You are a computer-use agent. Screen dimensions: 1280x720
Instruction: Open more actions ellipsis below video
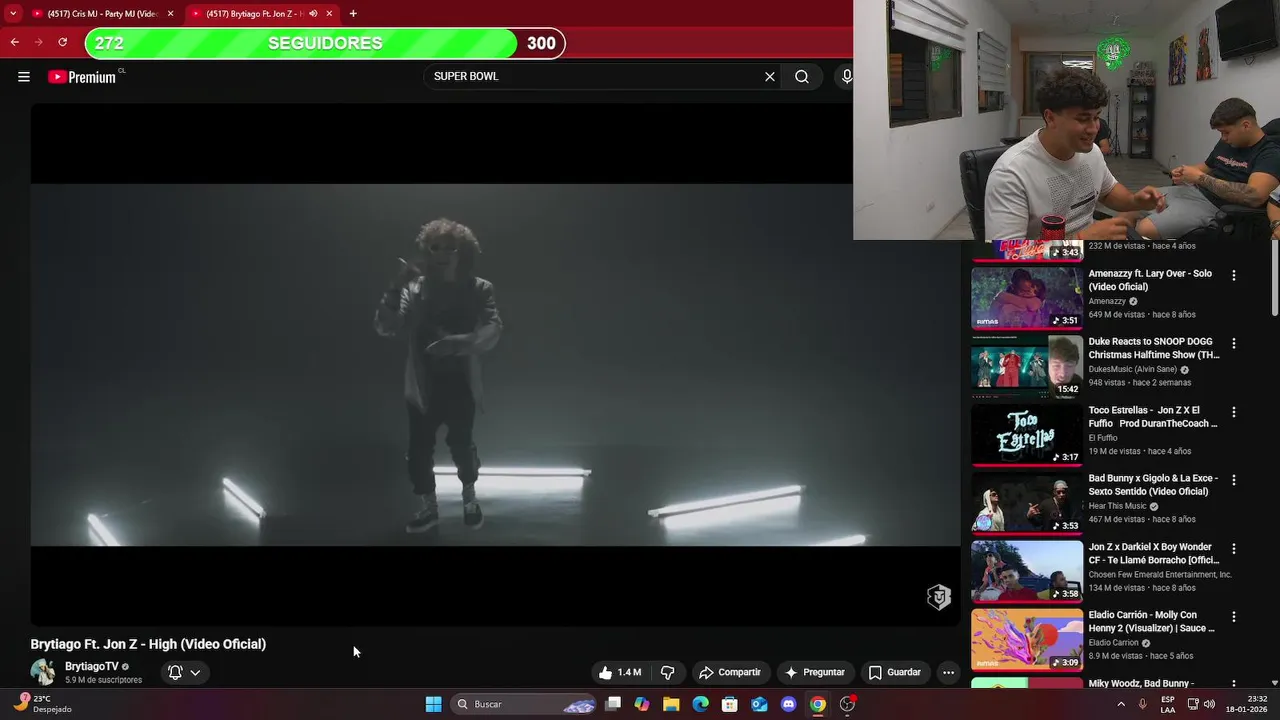click(x=948, y=672)
